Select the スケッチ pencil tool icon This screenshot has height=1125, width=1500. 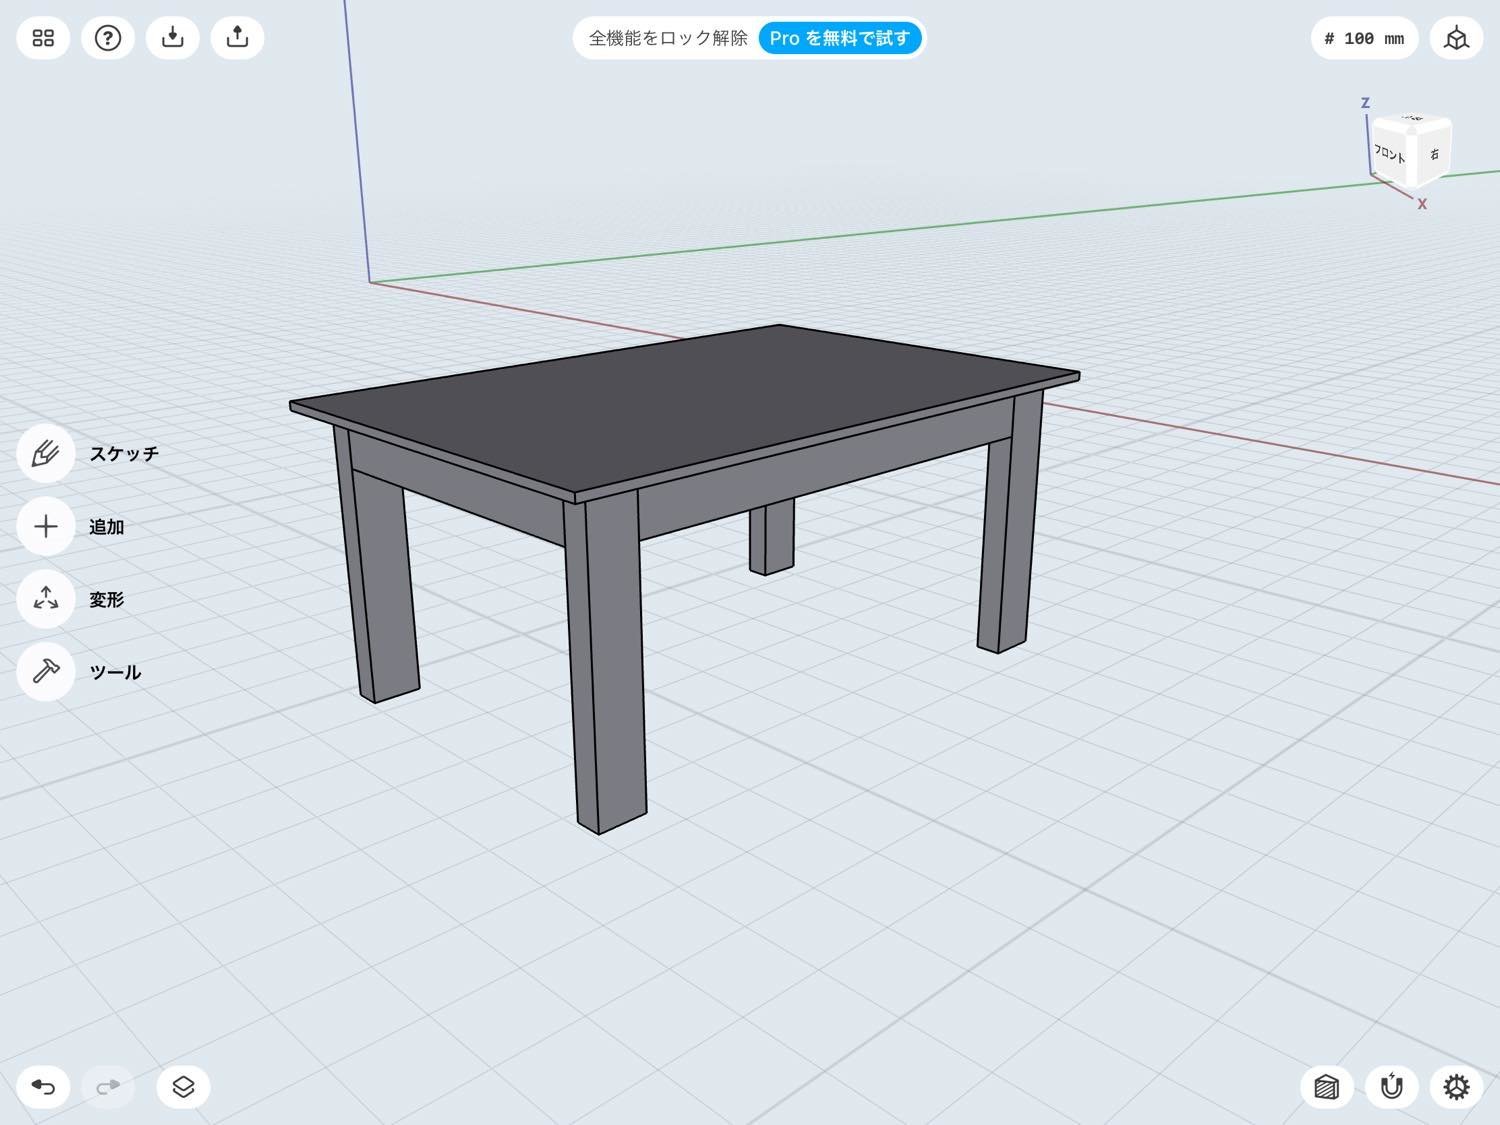[x=46, y=453]
